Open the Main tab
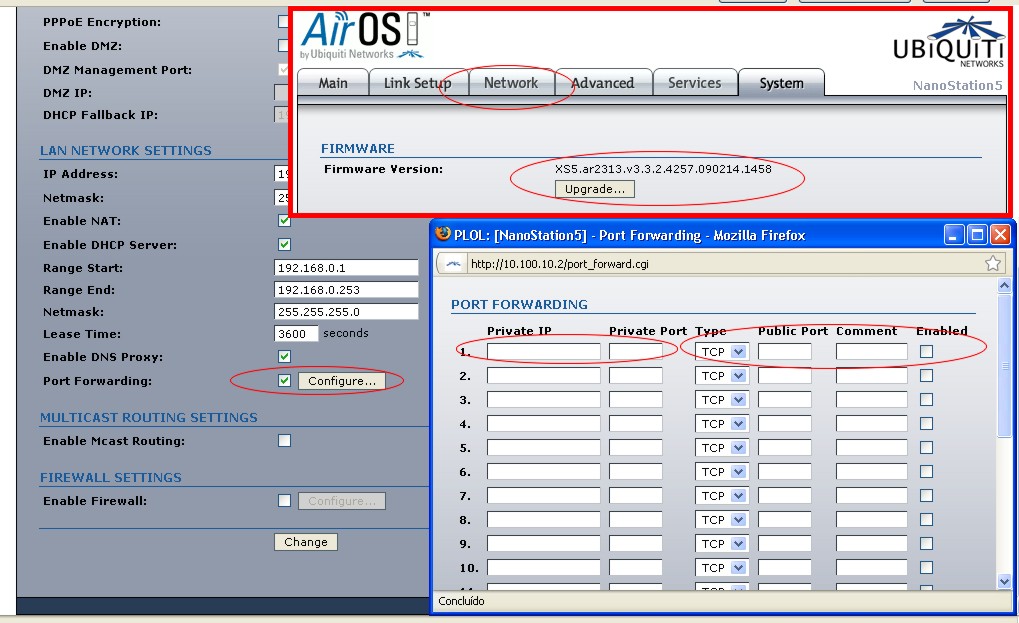 (x=333, y=83)
